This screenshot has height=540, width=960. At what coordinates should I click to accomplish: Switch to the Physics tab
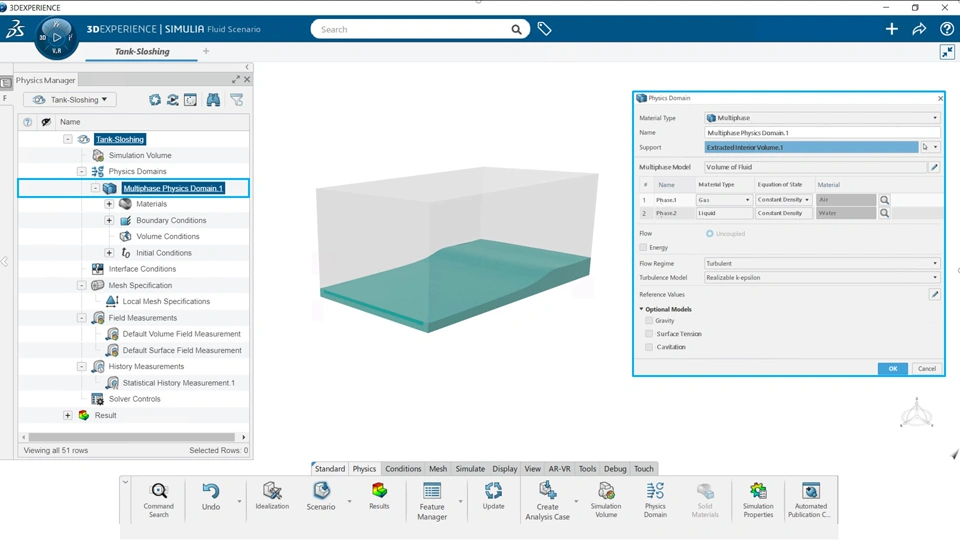tap(364, 468)
